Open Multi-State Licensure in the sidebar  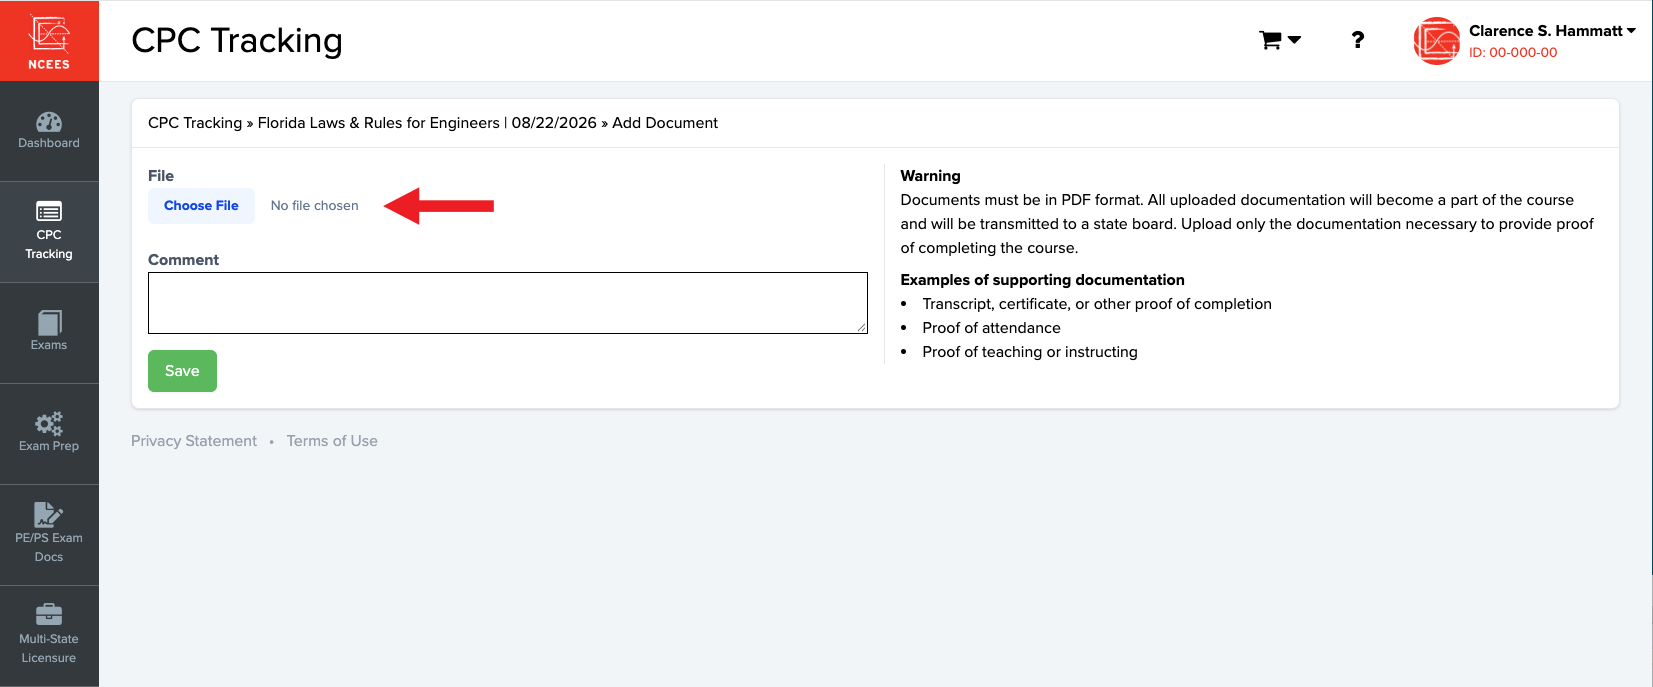[x=49, y=636]
